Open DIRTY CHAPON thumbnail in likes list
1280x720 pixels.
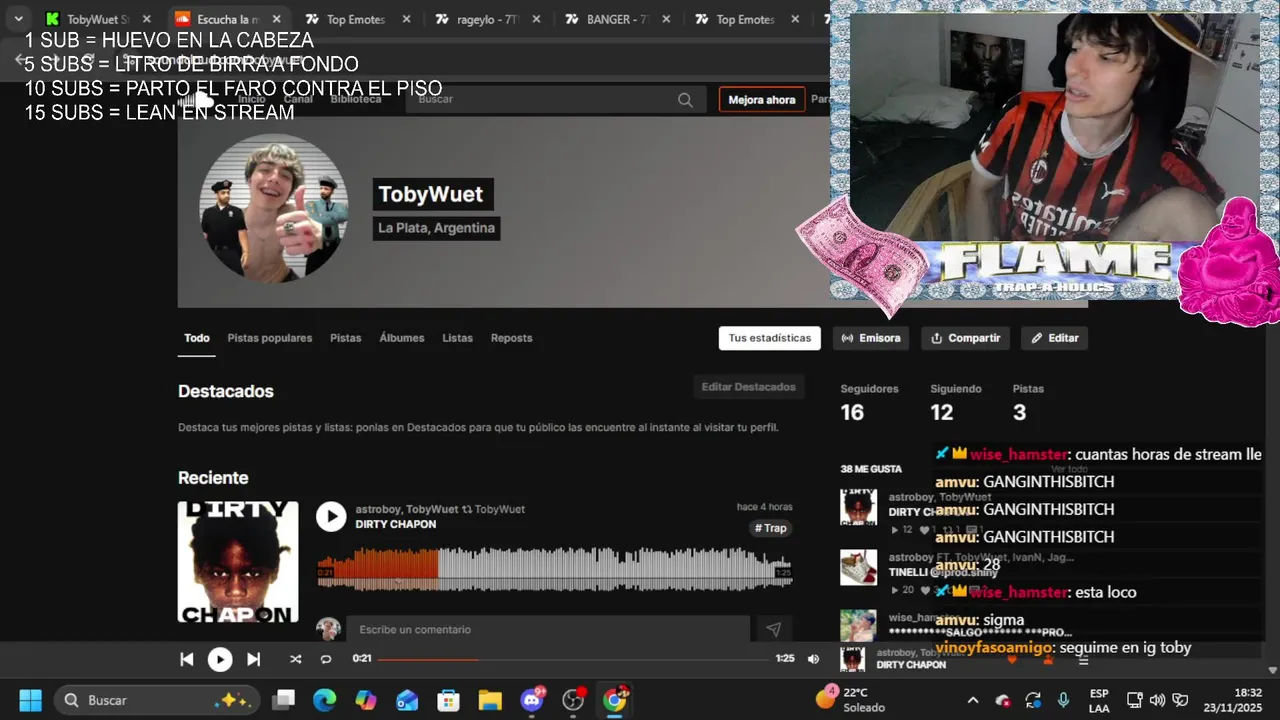[858, 506]
